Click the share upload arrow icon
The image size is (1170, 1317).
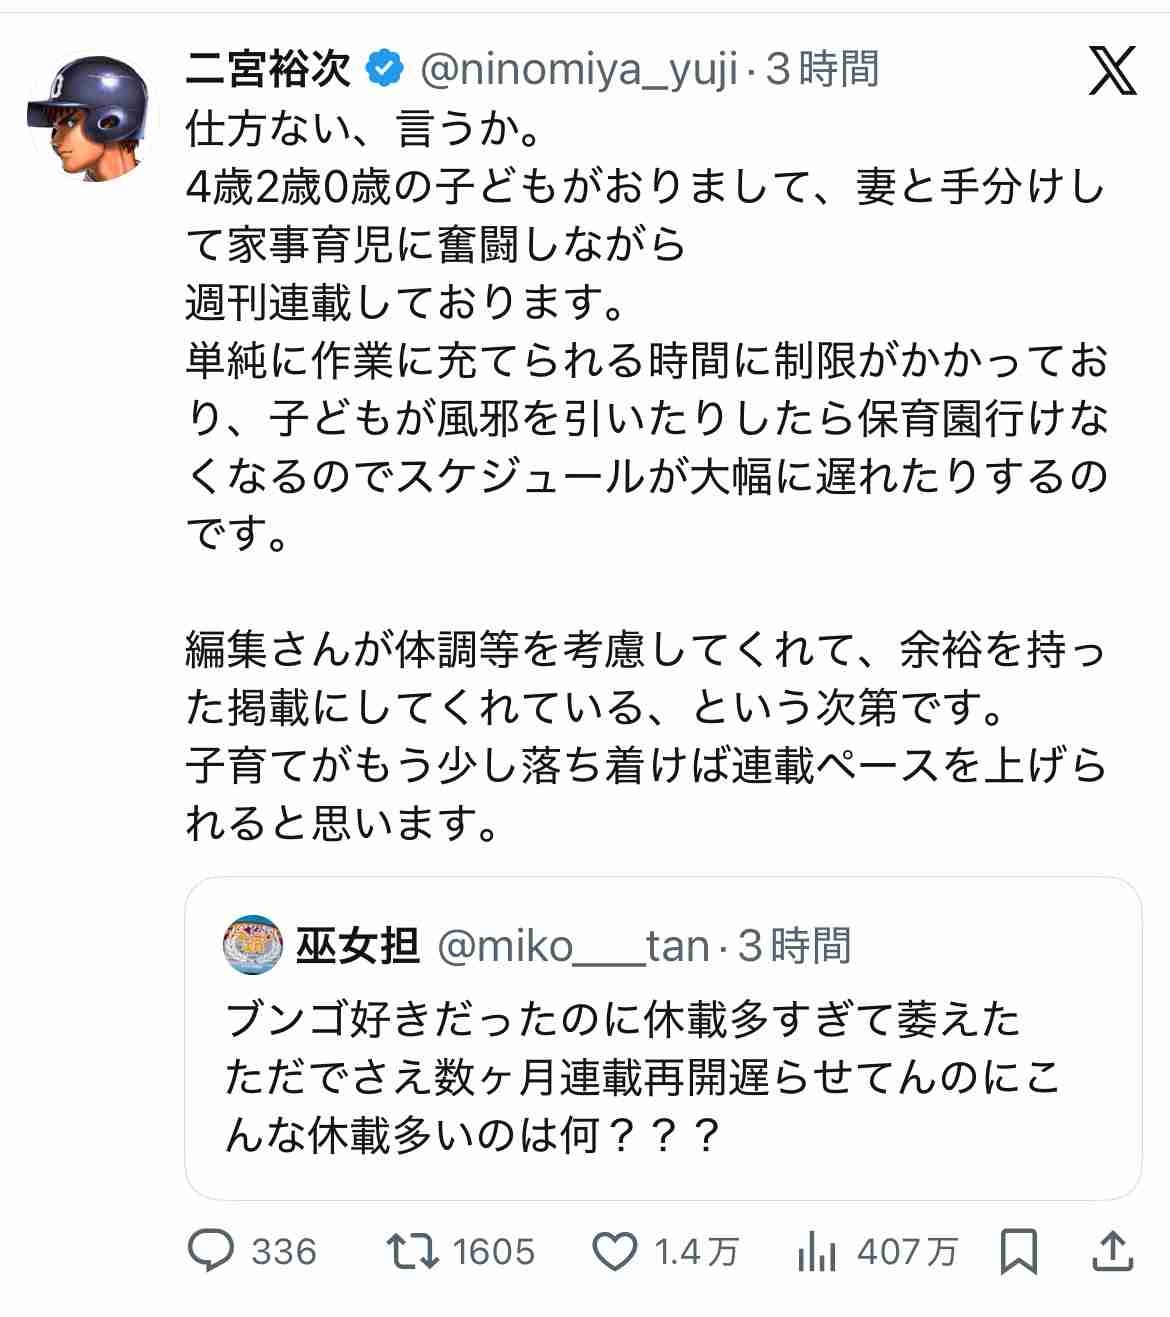[1112, 1251]
